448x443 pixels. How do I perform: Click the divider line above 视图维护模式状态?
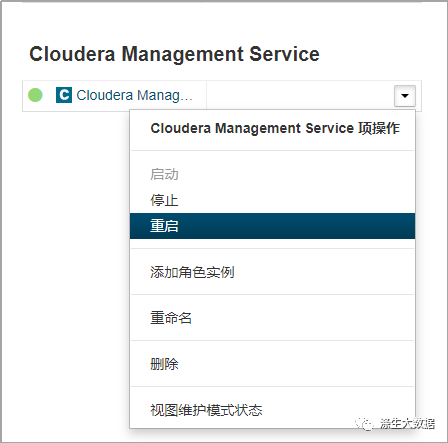coord(272,387)
